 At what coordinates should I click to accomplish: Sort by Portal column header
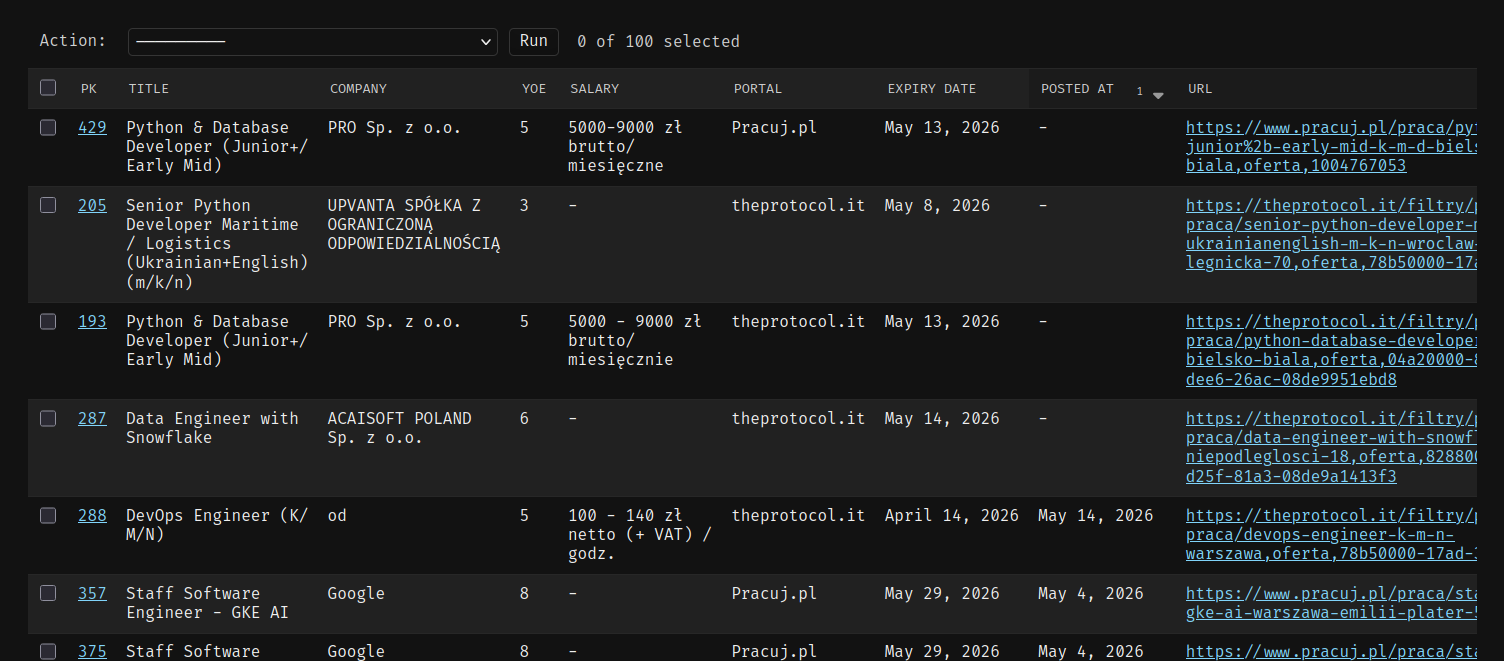tap(758, 89)
